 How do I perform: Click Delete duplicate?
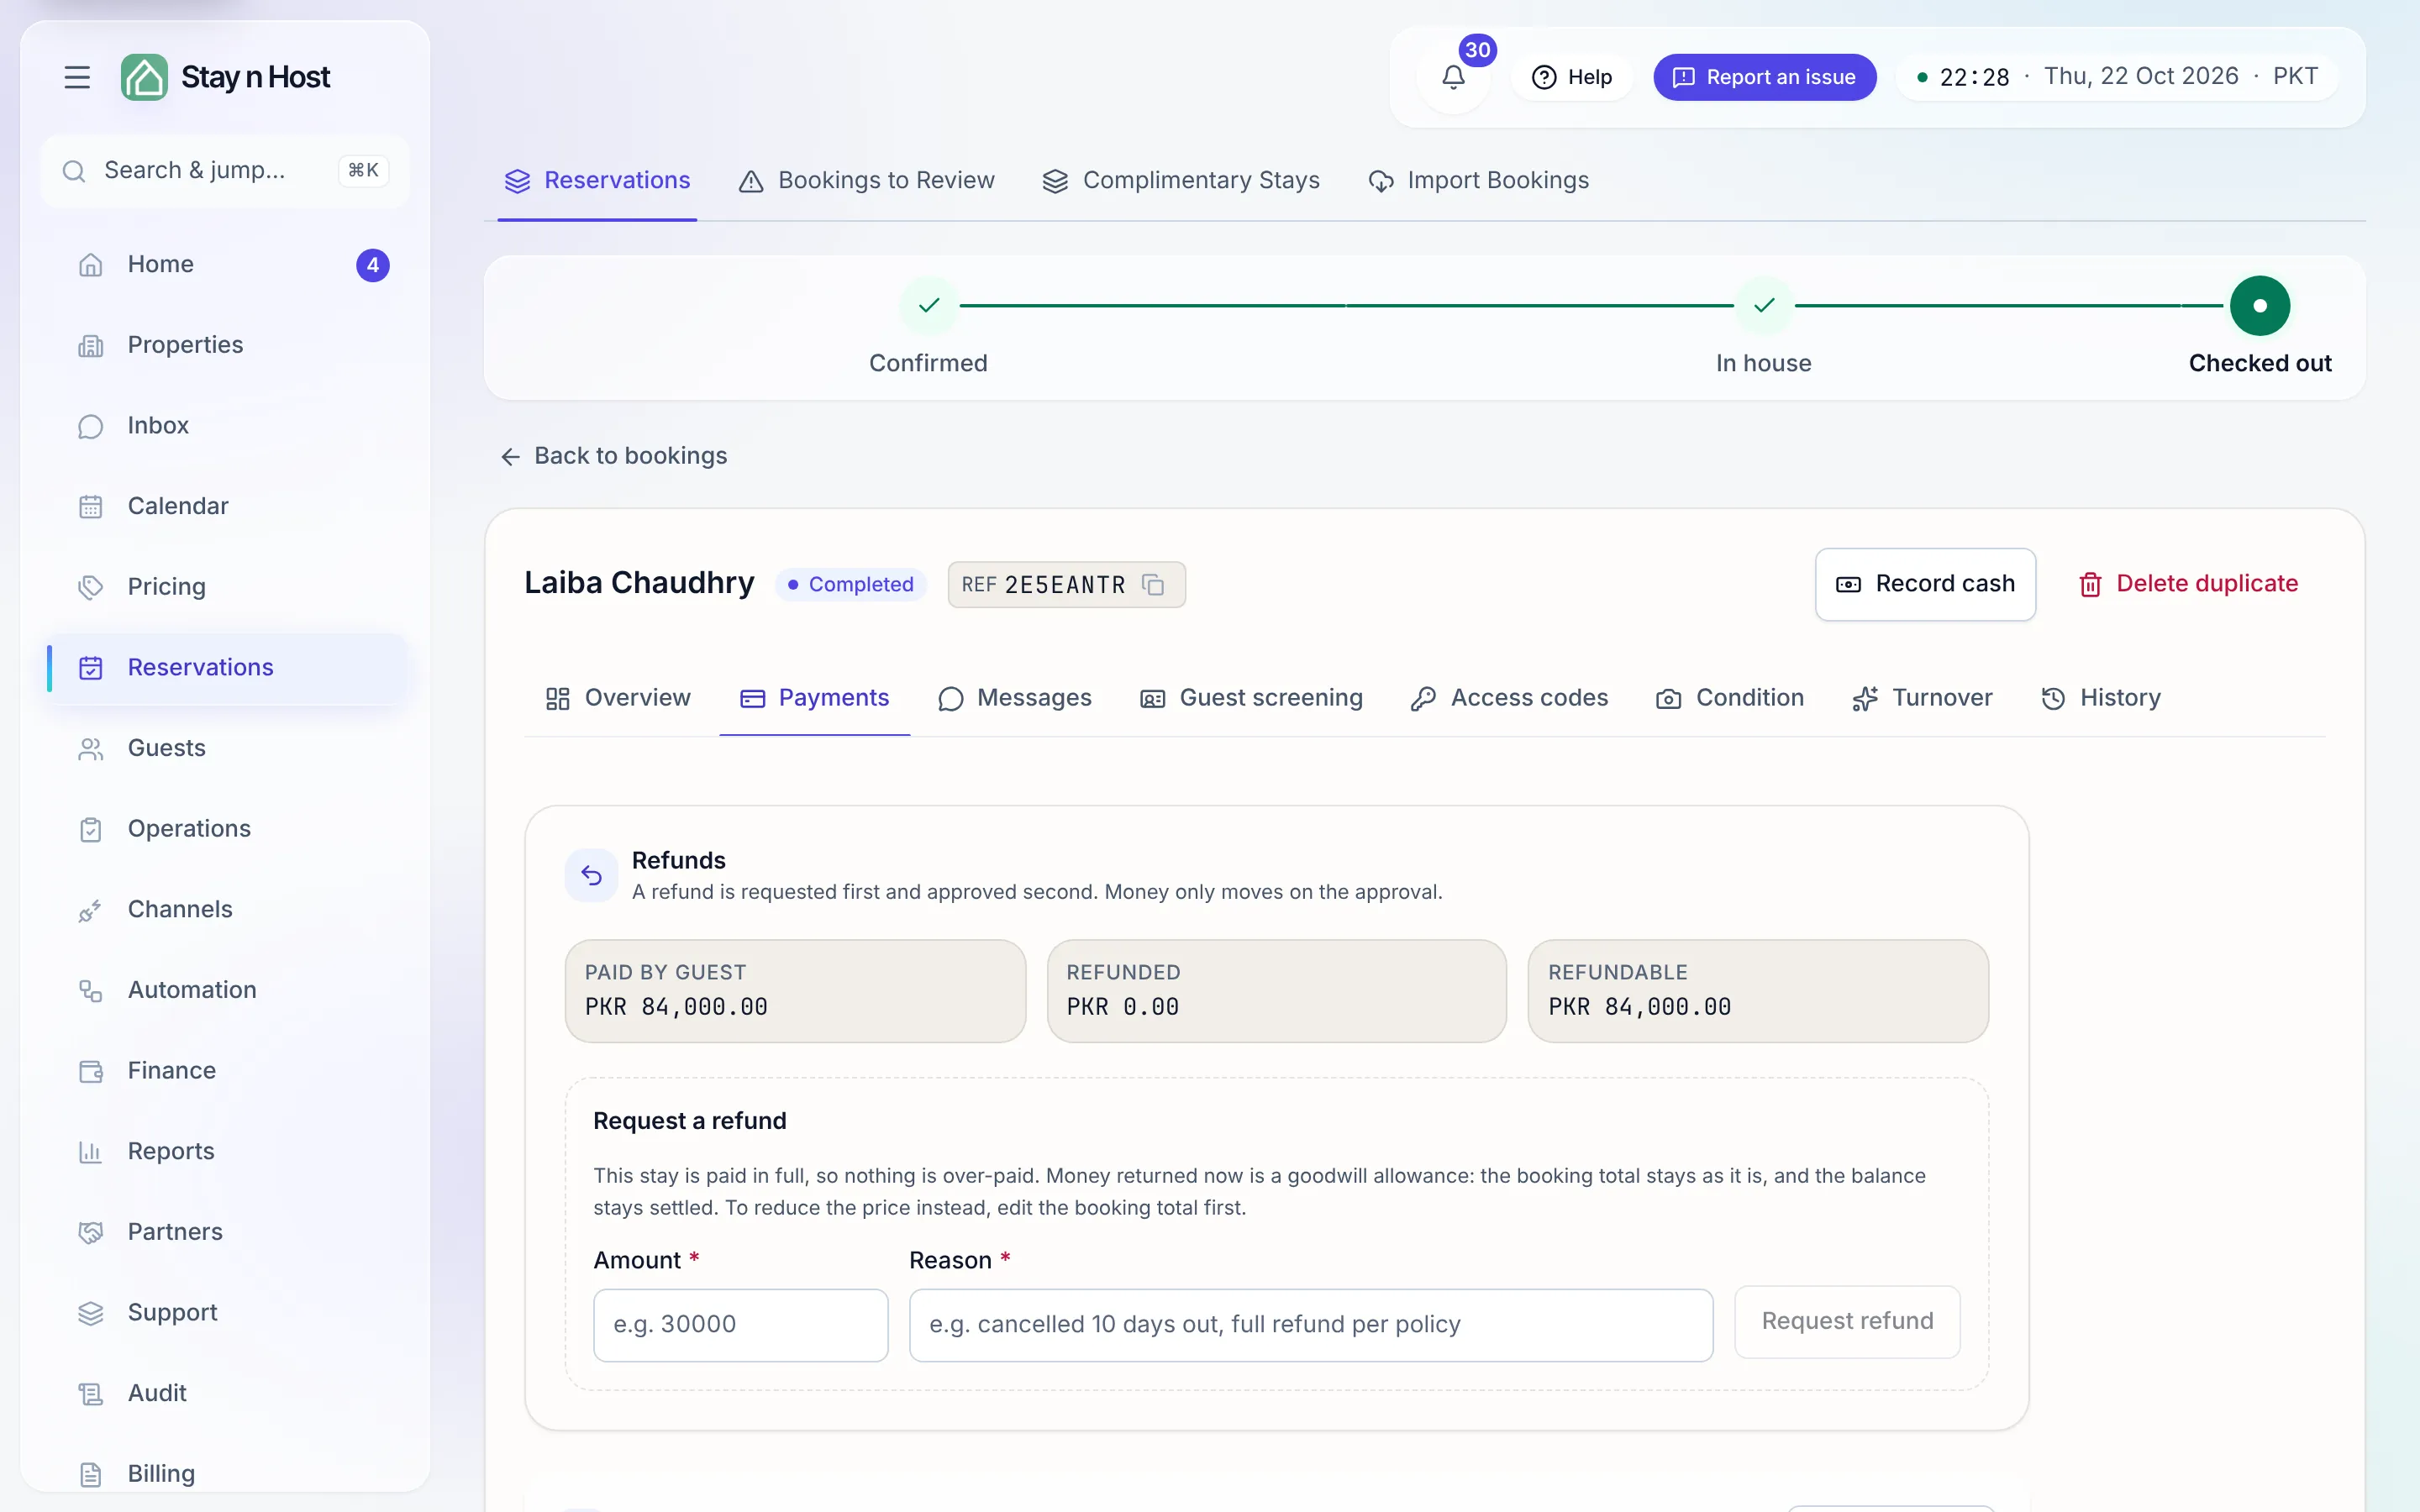pyautogui.click(x=2188, y=584)
